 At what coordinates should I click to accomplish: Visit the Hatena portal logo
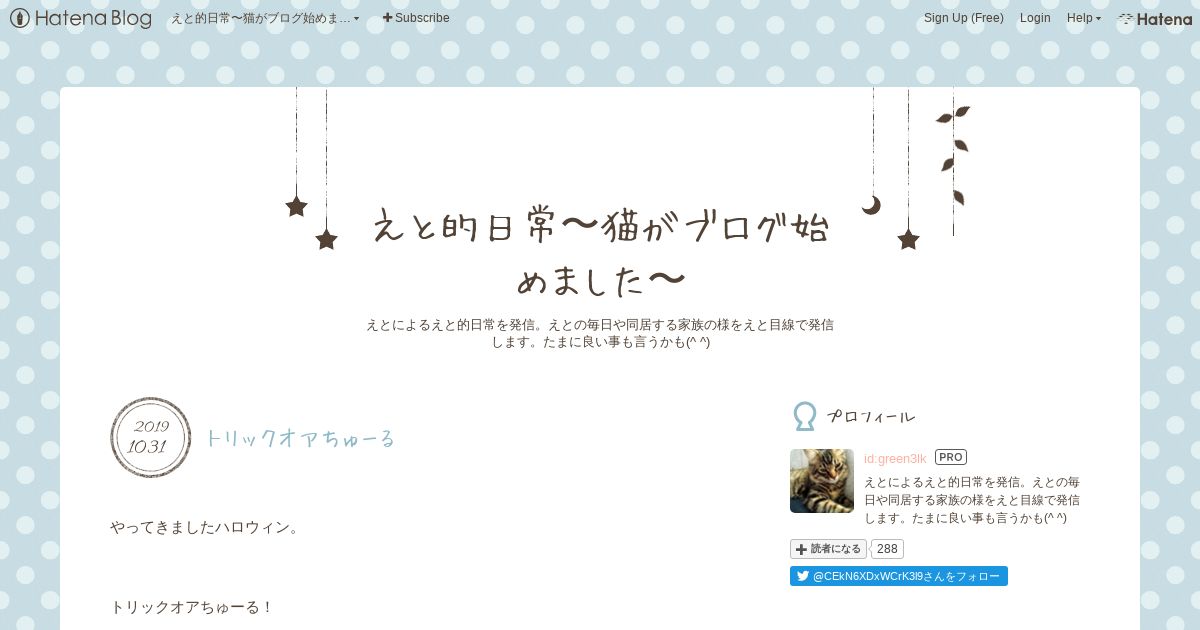click(1155, 18)
